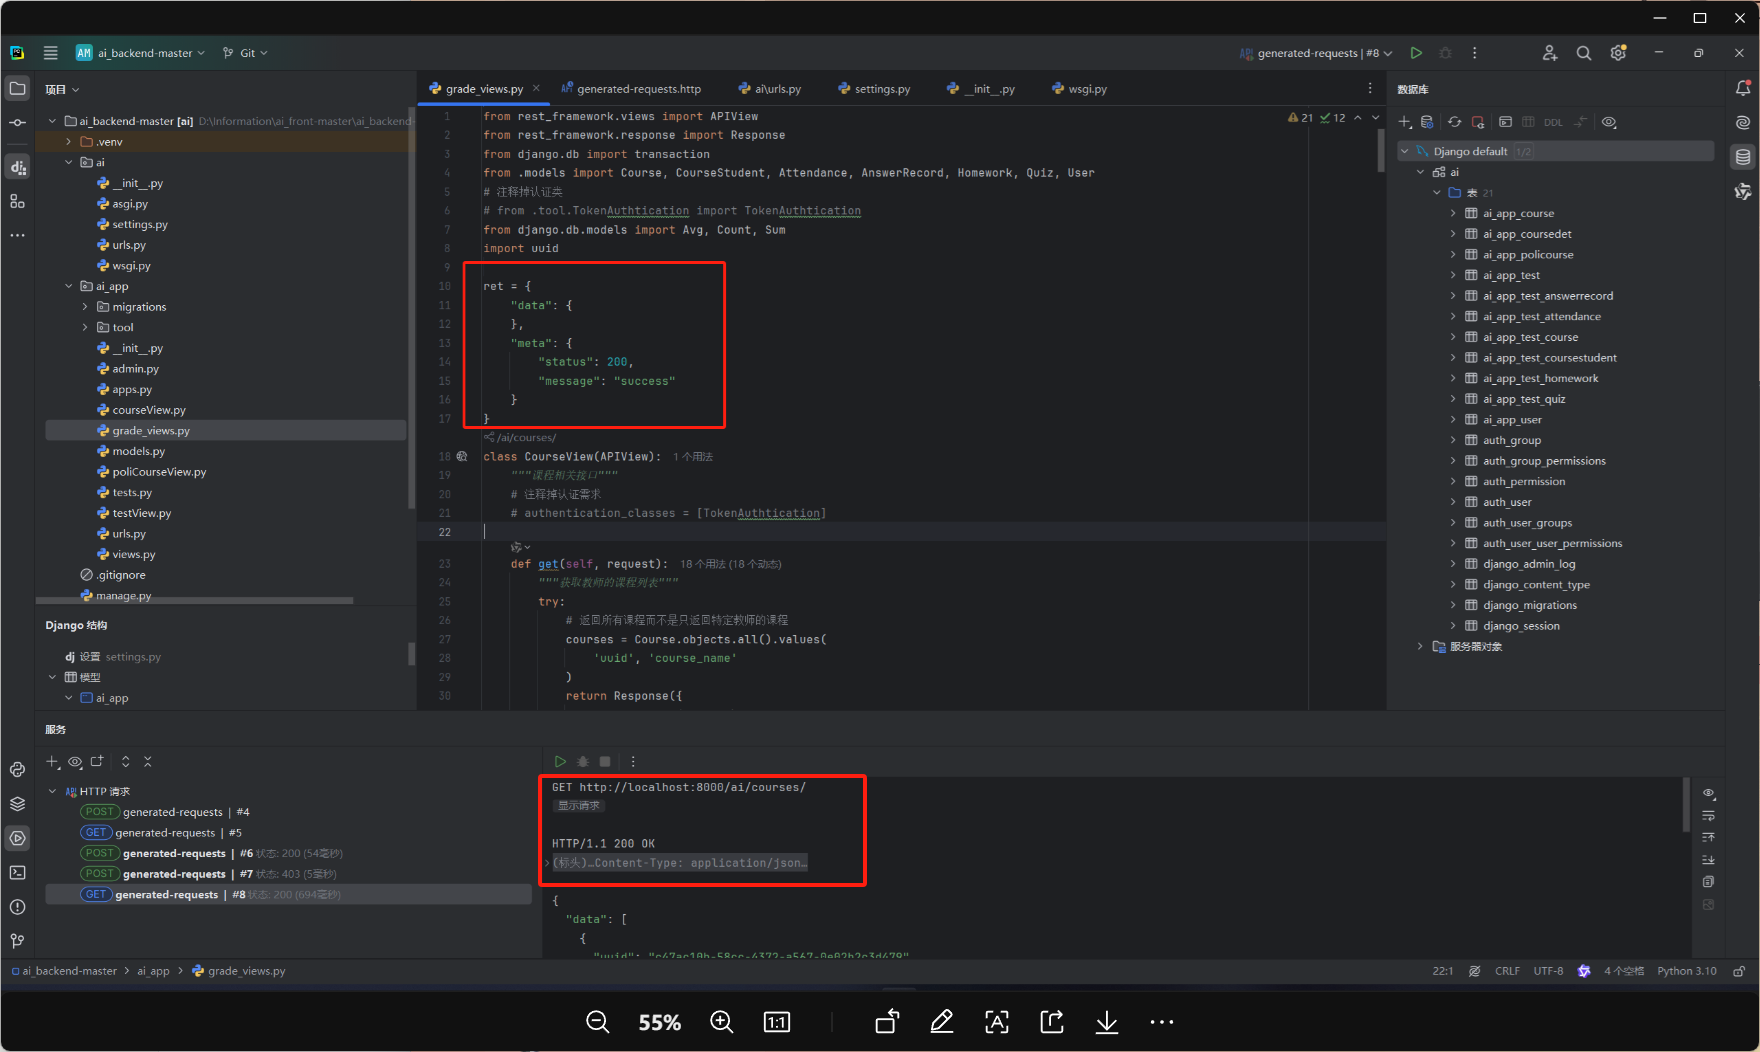
Task: Refresh the database connection
Action: (1454, 122)
